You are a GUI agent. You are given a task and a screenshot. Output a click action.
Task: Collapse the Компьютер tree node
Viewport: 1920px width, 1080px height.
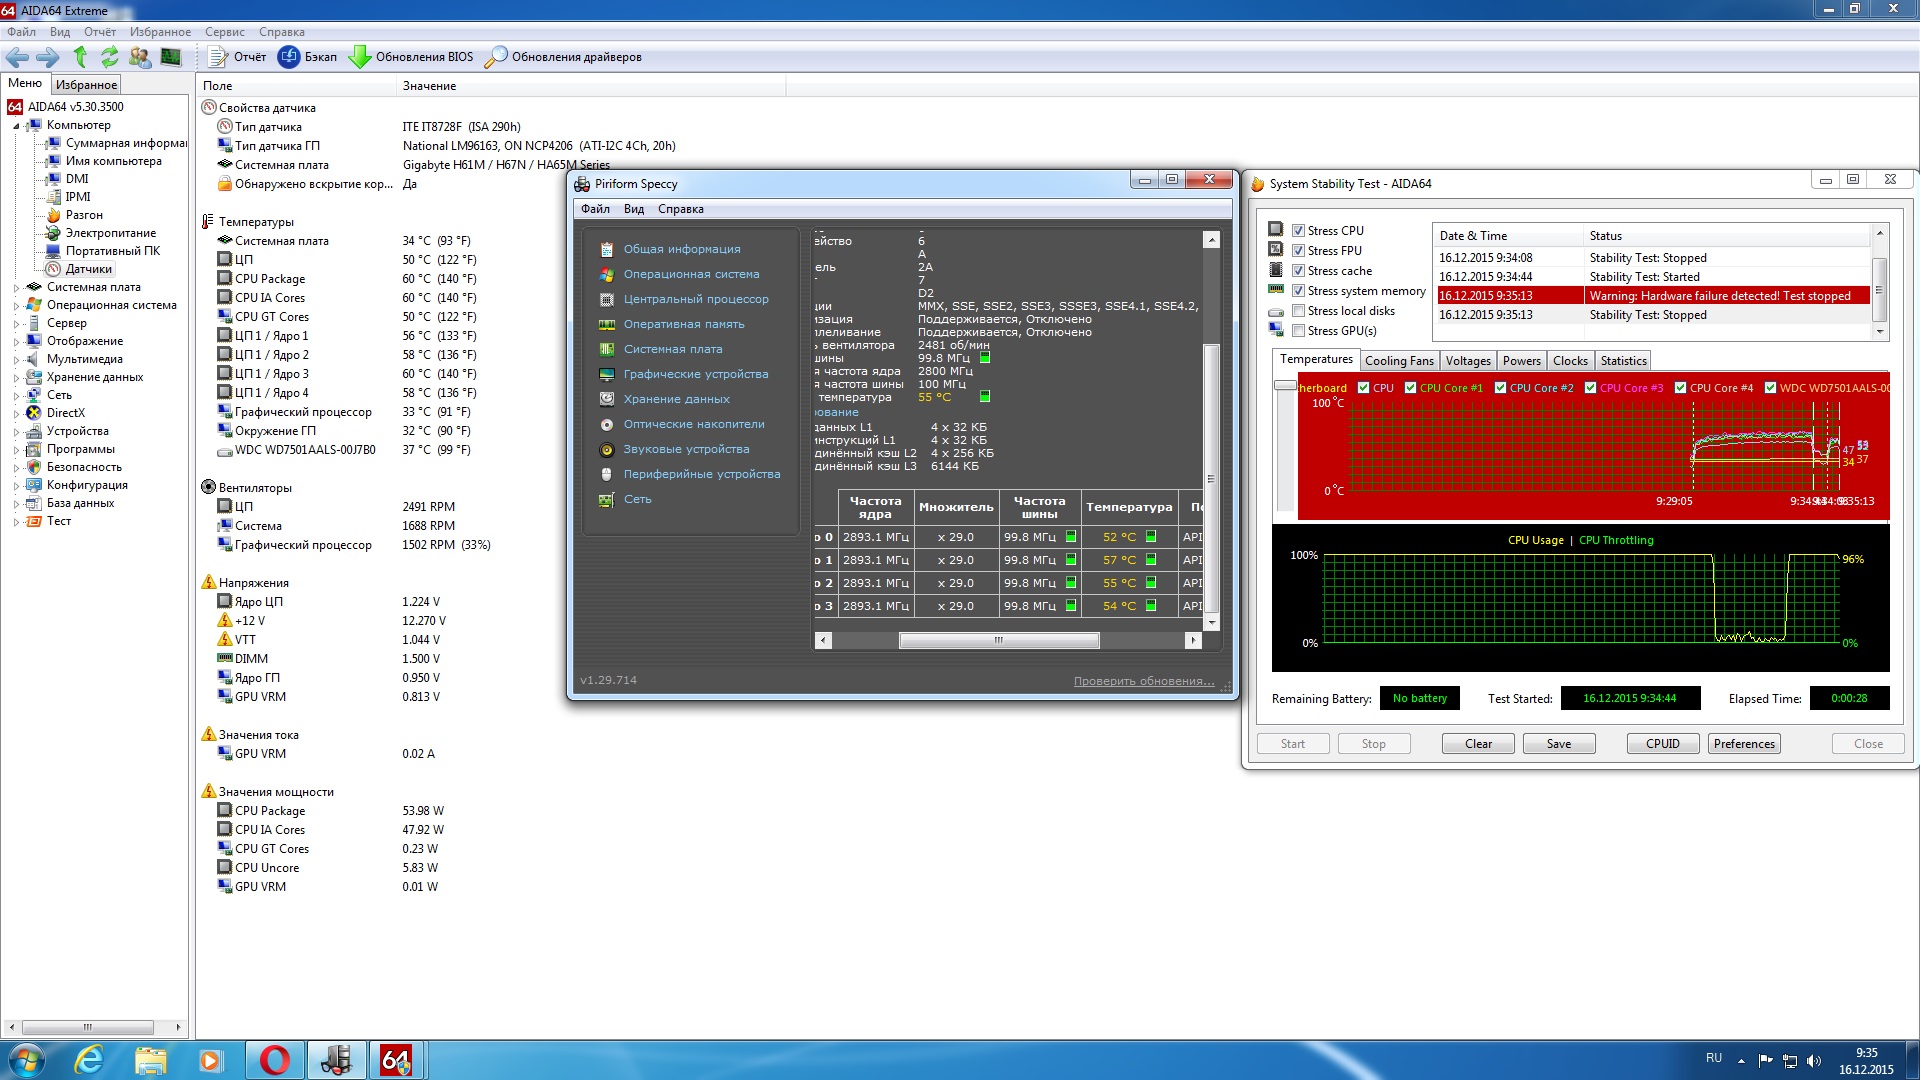pos(16,126)
